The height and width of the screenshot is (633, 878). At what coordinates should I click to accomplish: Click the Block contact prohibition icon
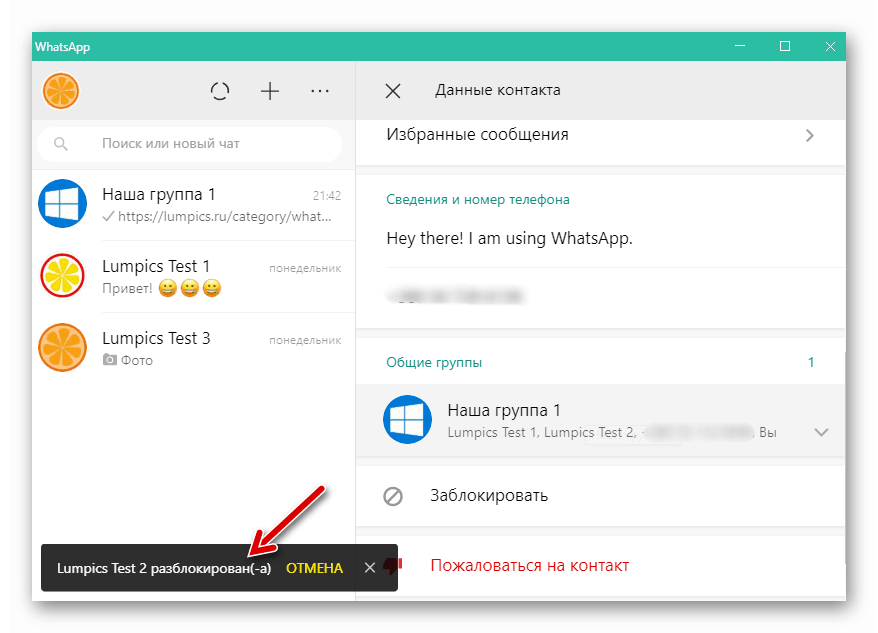(393, 495)
